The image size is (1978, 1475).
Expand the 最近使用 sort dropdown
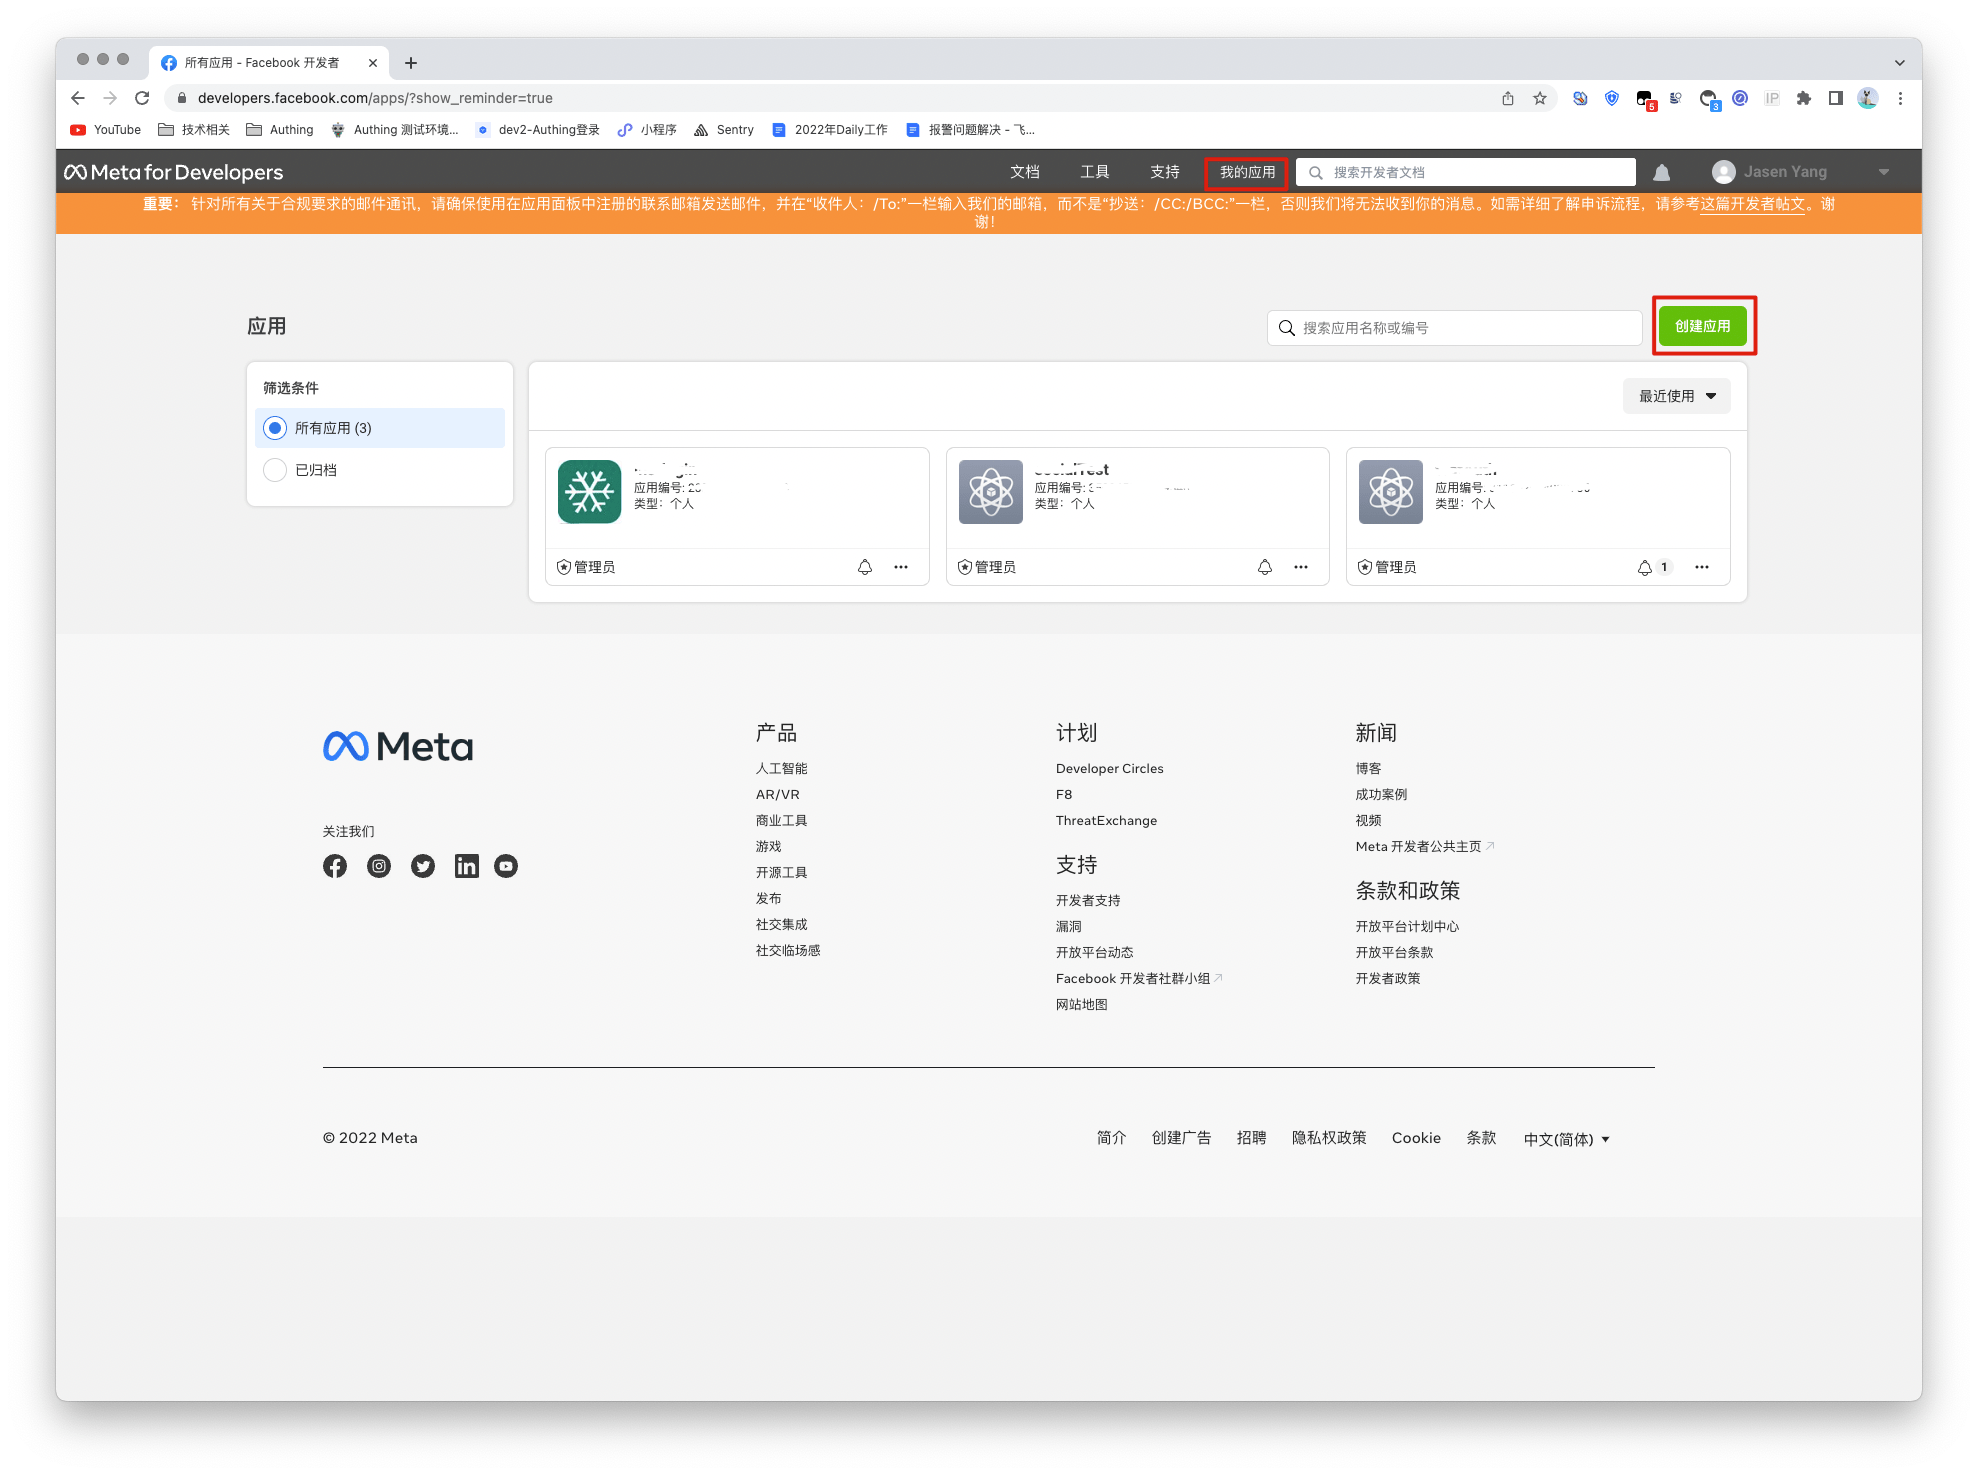(x=1677, y=396)
